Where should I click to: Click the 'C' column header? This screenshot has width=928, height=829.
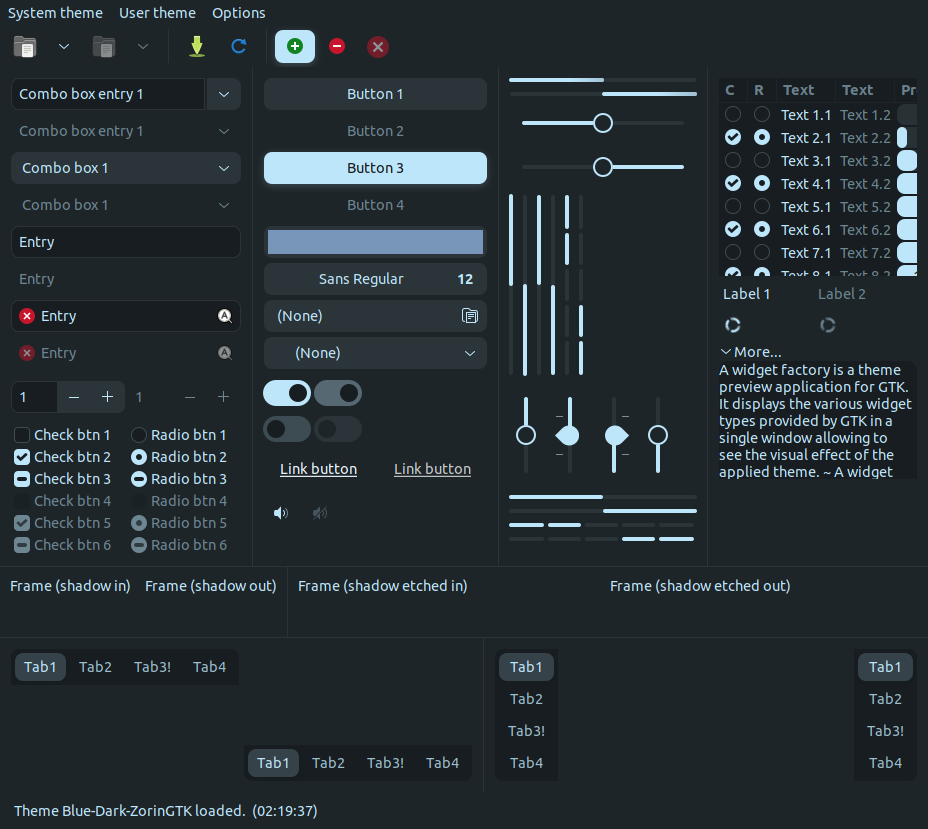coord(733,90)
